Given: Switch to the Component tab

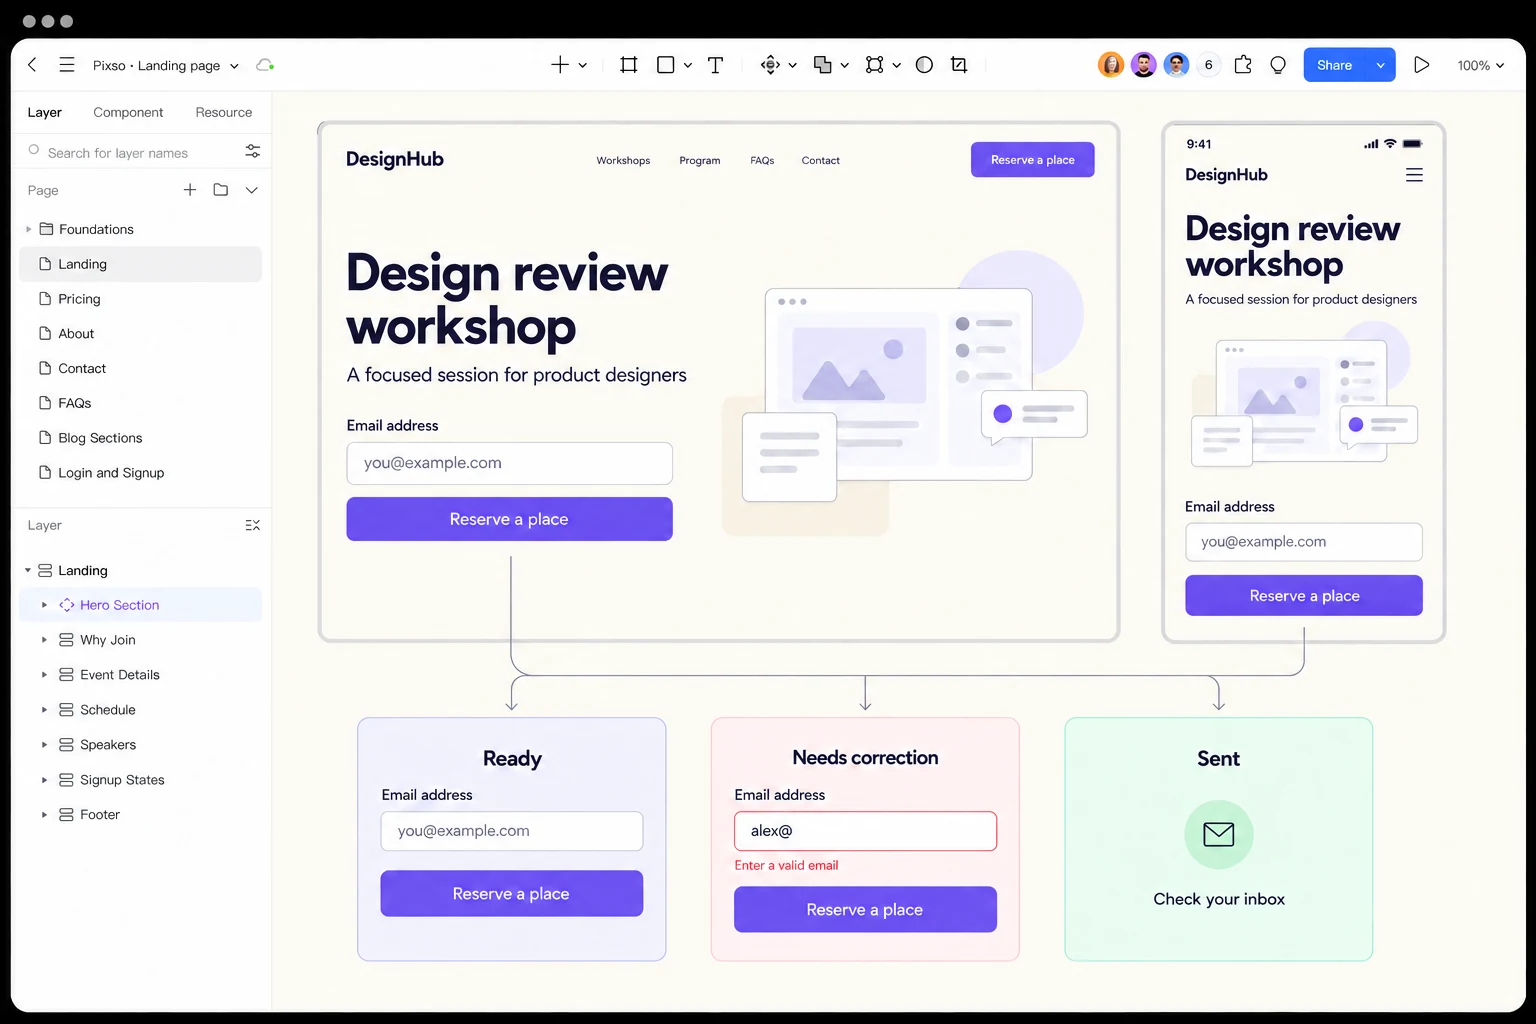Looking at the screenshot, I should (128, 112).
